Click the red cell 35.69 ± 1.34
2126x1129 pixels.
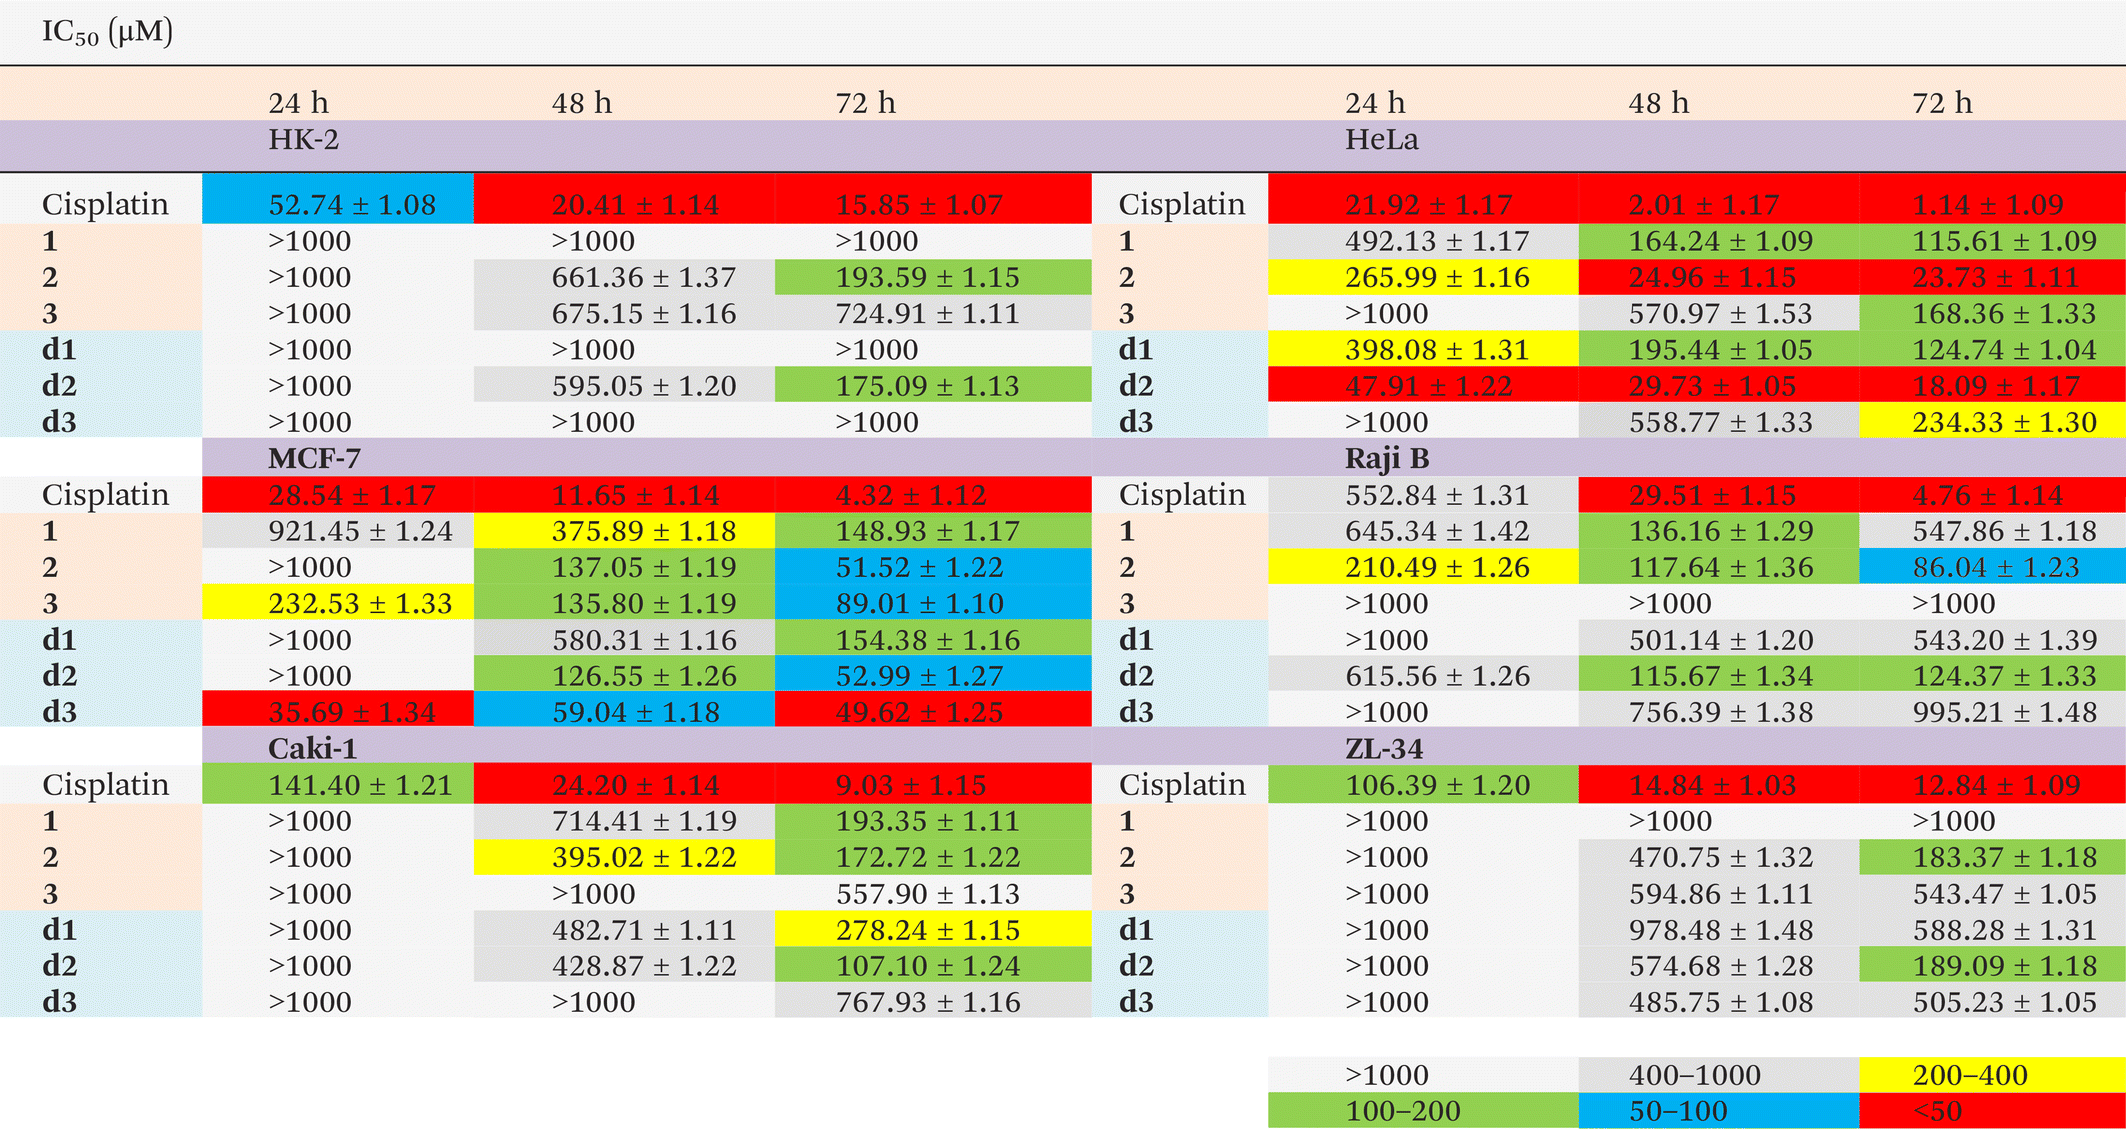338,710
